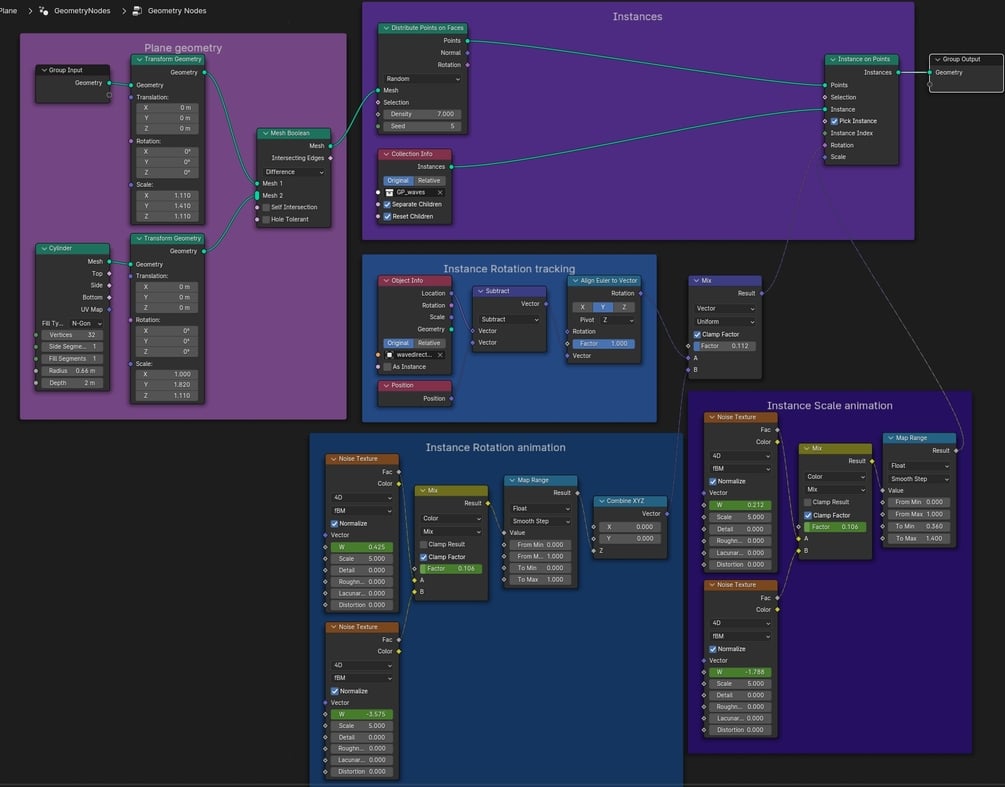Enable Self Intersection on Mesh Boolean

coord(266,207)
